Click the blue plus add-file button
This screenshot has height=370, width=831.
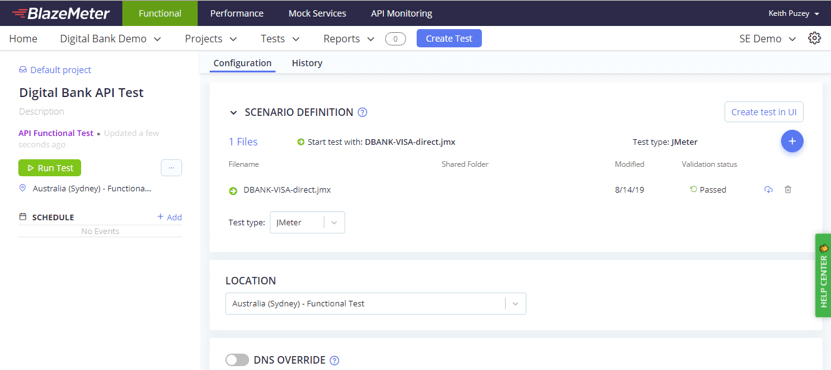click(x=792, y=141)
